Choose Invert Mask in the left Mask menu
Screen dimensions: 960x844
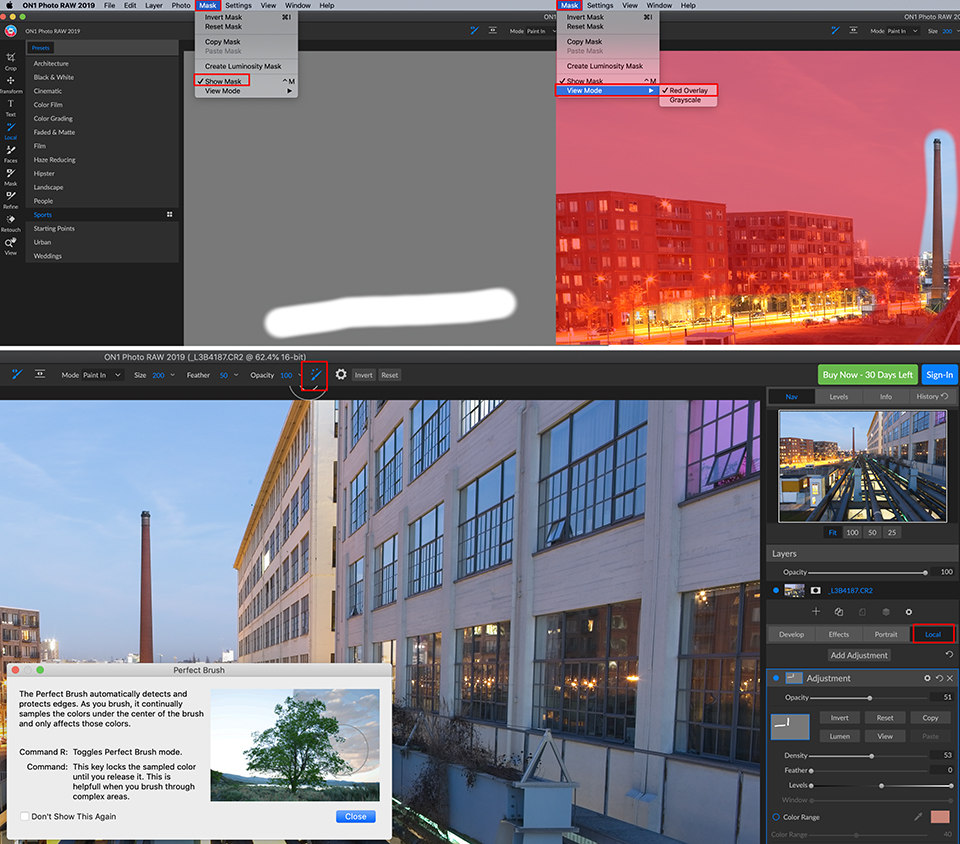[x=223, y=17]
